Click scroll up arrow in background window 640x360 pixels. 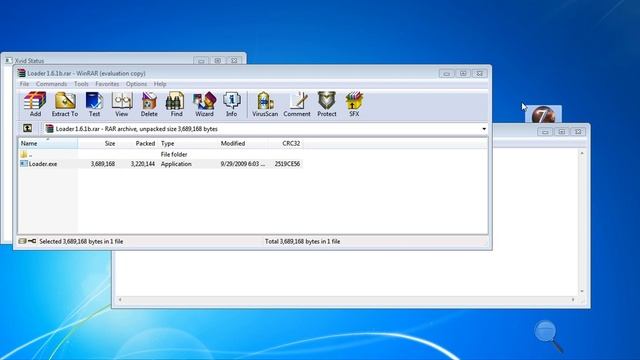[x=582, y=153]
